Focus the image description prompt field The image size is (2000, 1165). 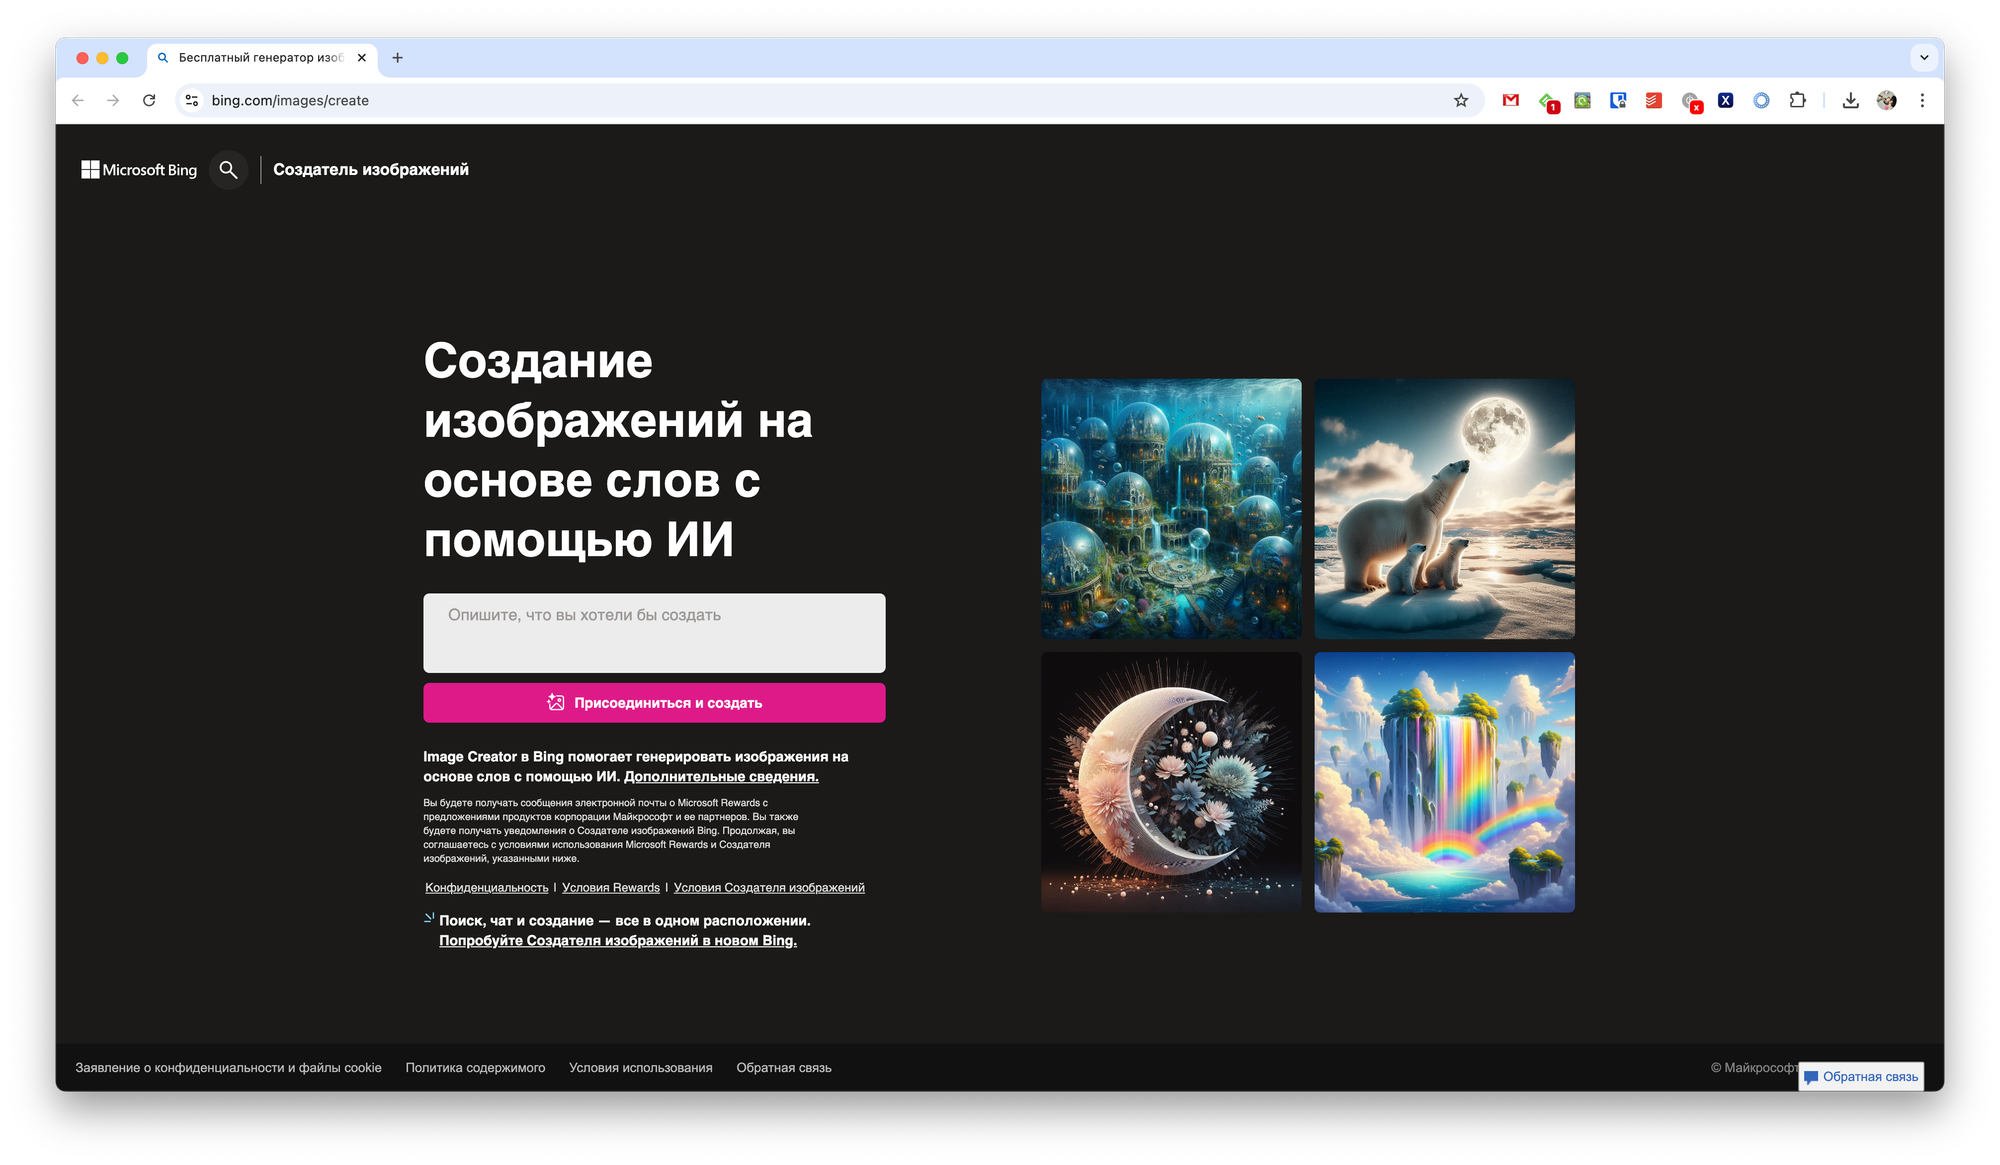click(x=654, y=633)
